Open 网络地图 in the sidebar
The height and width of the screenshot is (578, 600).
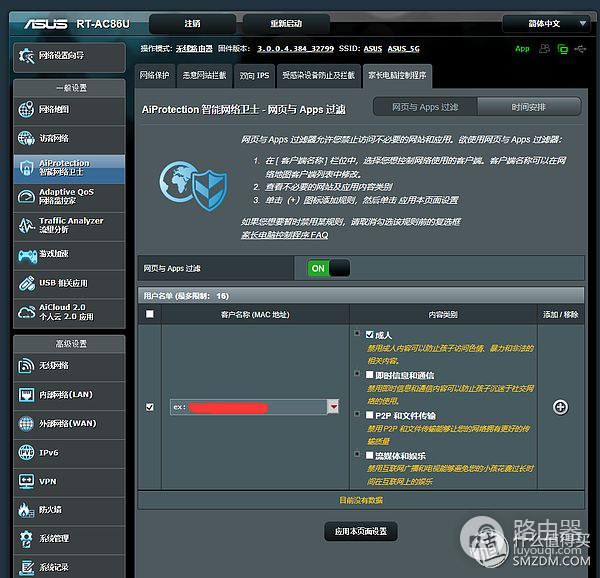[68, 110]
